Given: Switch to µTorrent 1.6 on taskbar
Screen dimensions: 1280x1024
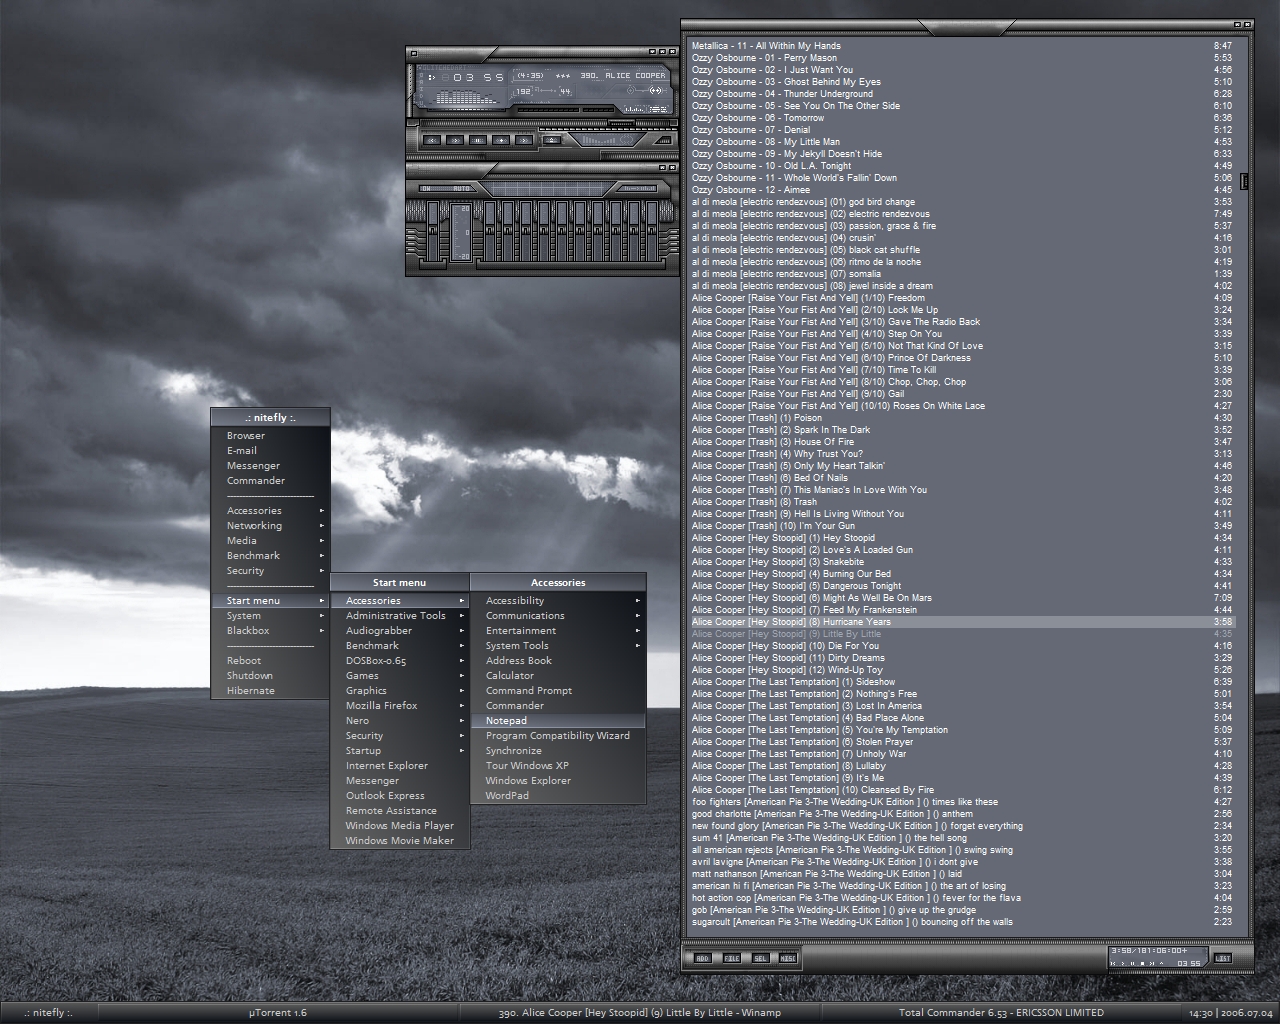Looking at the screenshot, I should tap(278, 1013).
